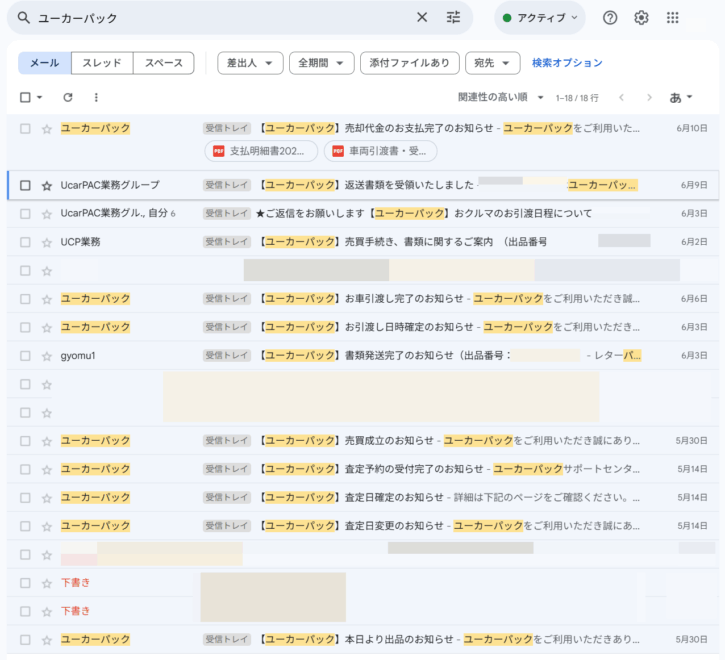Open the Google apps grid icon
This screenshot has height=660, width=725.
click(x=672, y=18)
